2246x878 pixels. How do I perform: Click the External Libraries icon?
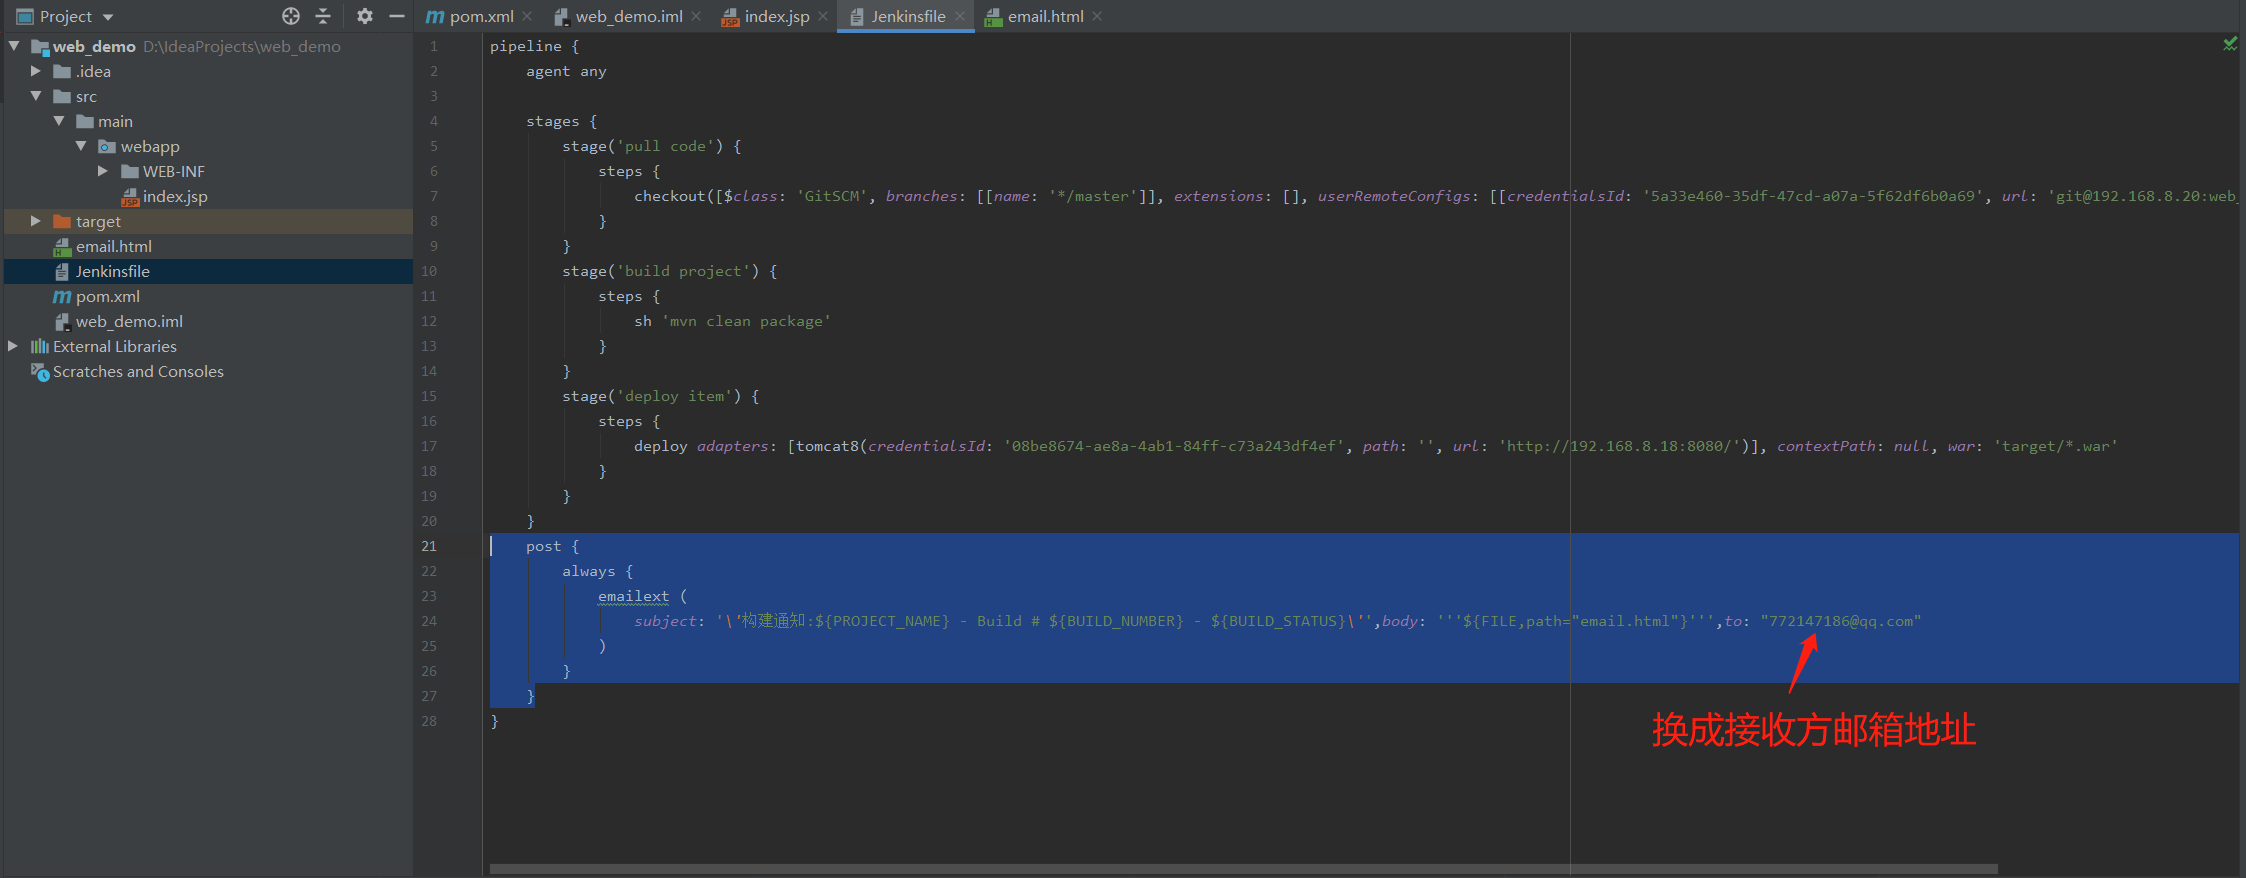40,347
